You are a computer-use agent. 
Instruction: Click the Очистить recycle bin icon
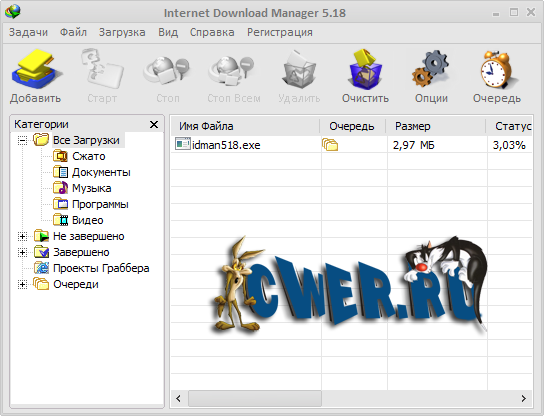(365, 69)
